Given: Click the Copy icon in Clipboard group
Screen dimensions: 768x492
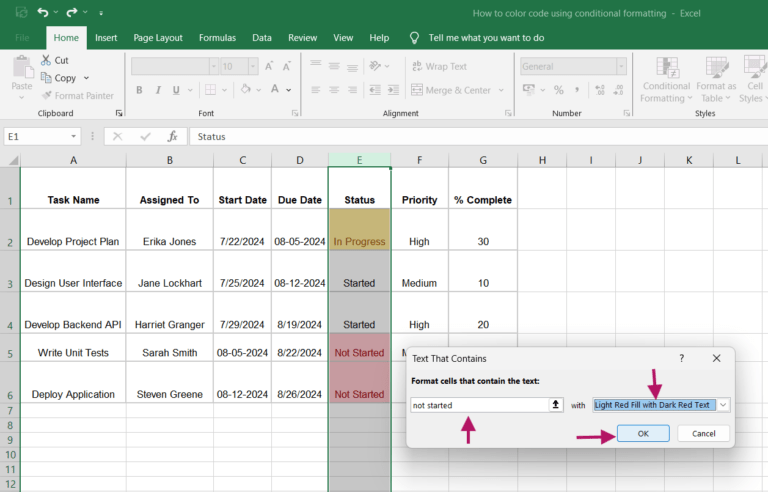Looking at the screenshot, I should (x=47, y=78).
